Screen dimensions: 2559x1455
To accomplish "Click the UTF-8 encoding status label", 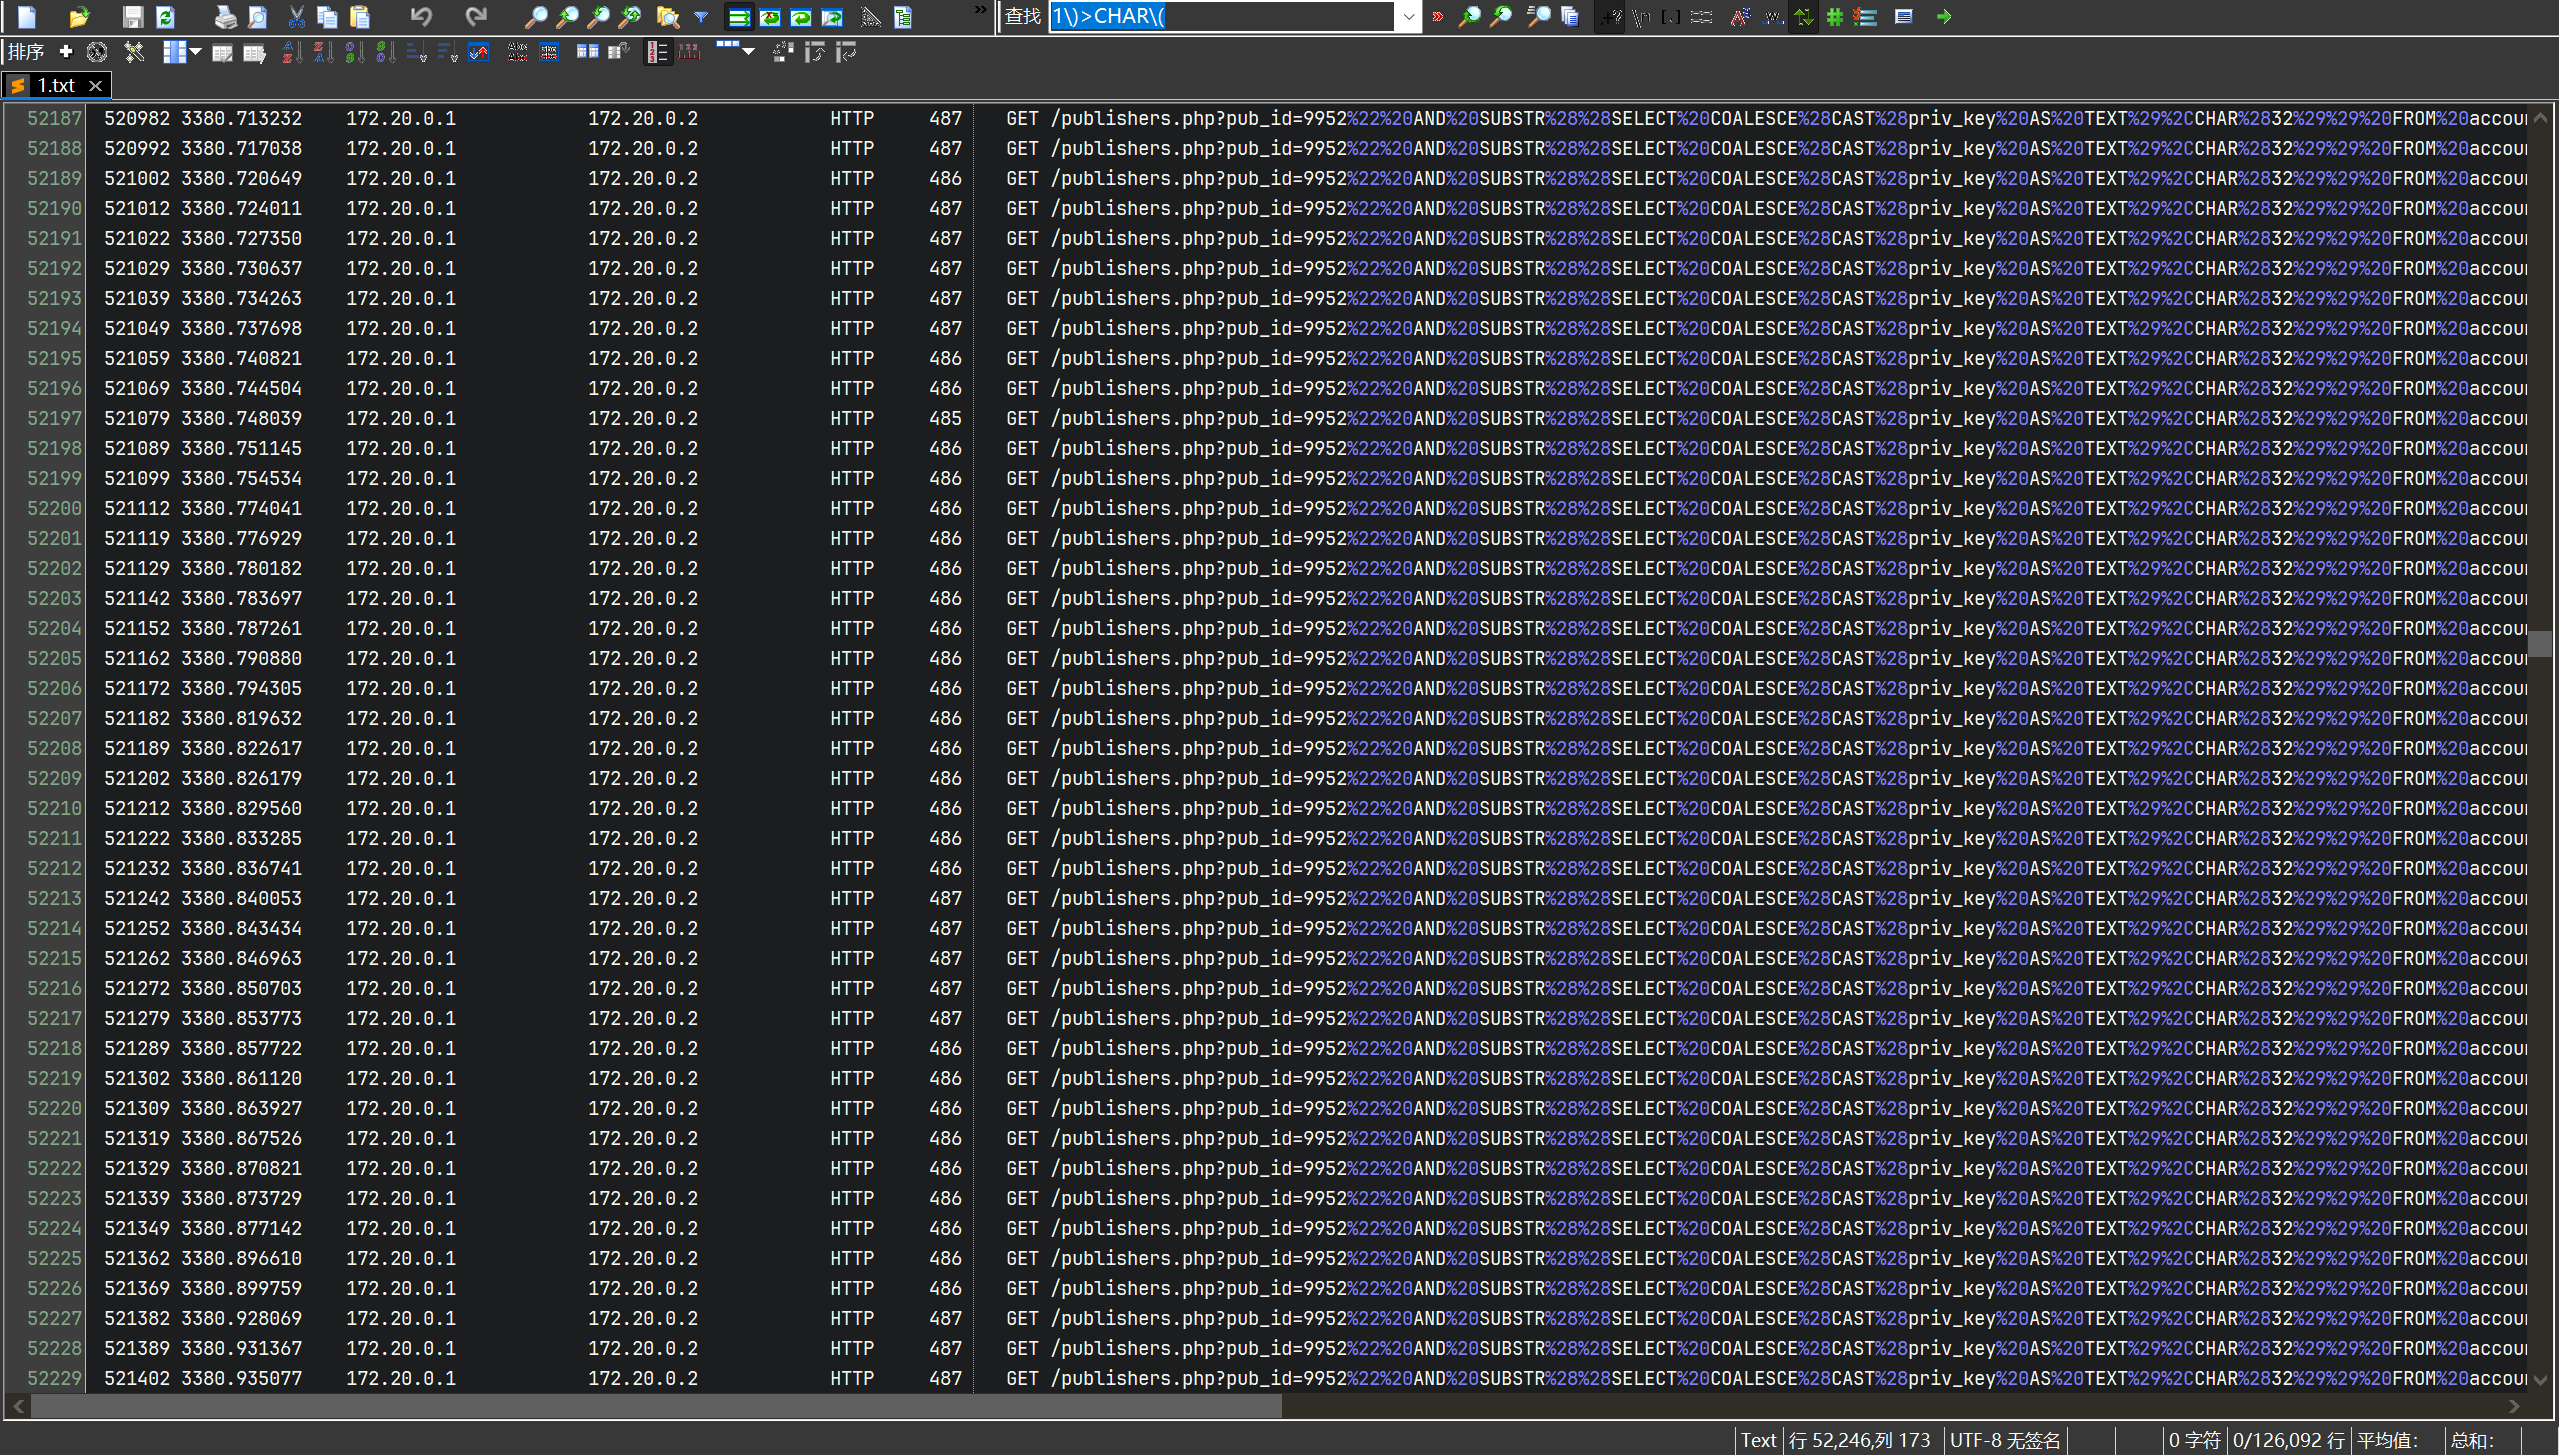I will [x=2004, y=1440].
